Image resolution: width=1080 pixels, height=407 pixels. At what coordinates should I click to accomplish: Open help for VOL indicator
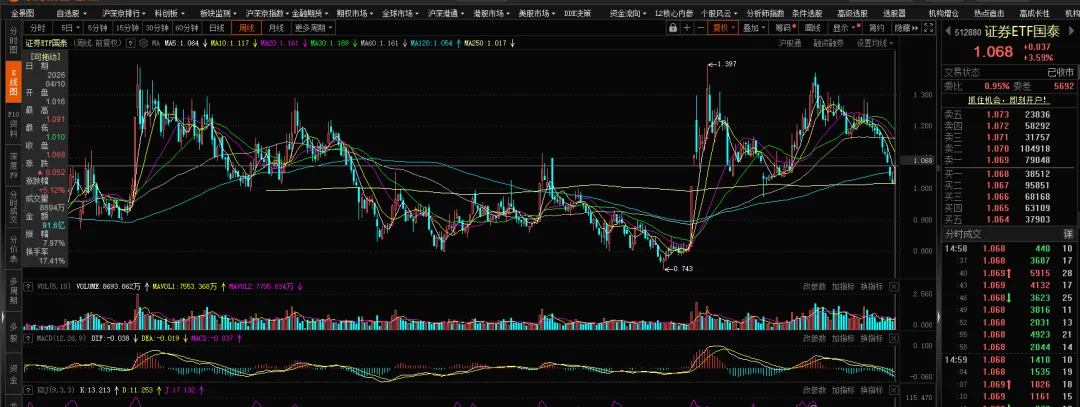28,286
